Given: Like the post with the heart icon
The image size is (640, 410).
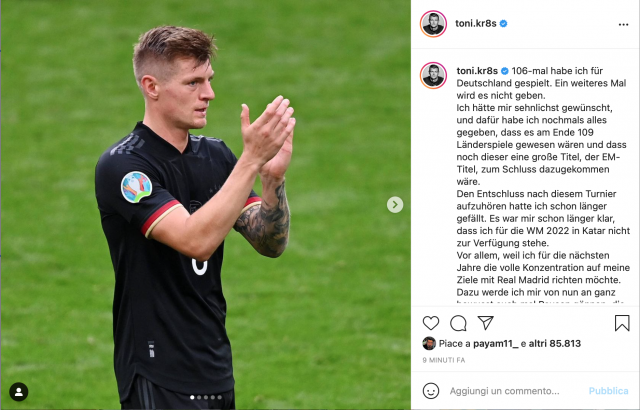Looking at the screenshot, I should coord(431,323).
